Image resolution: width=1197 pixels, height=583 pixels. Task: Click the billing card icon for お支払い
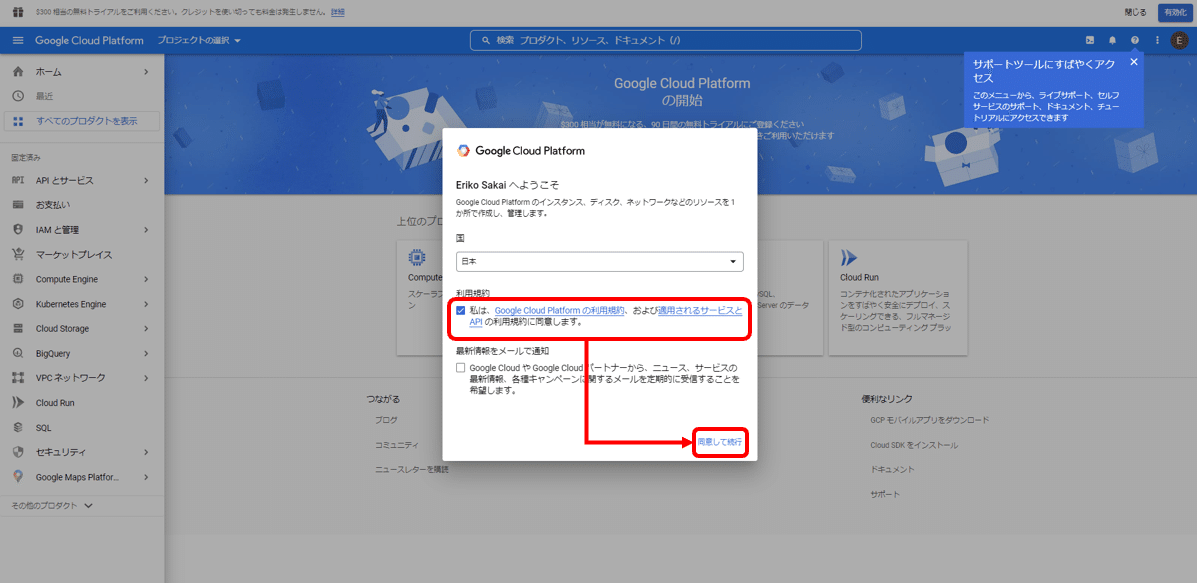[18, 205]
